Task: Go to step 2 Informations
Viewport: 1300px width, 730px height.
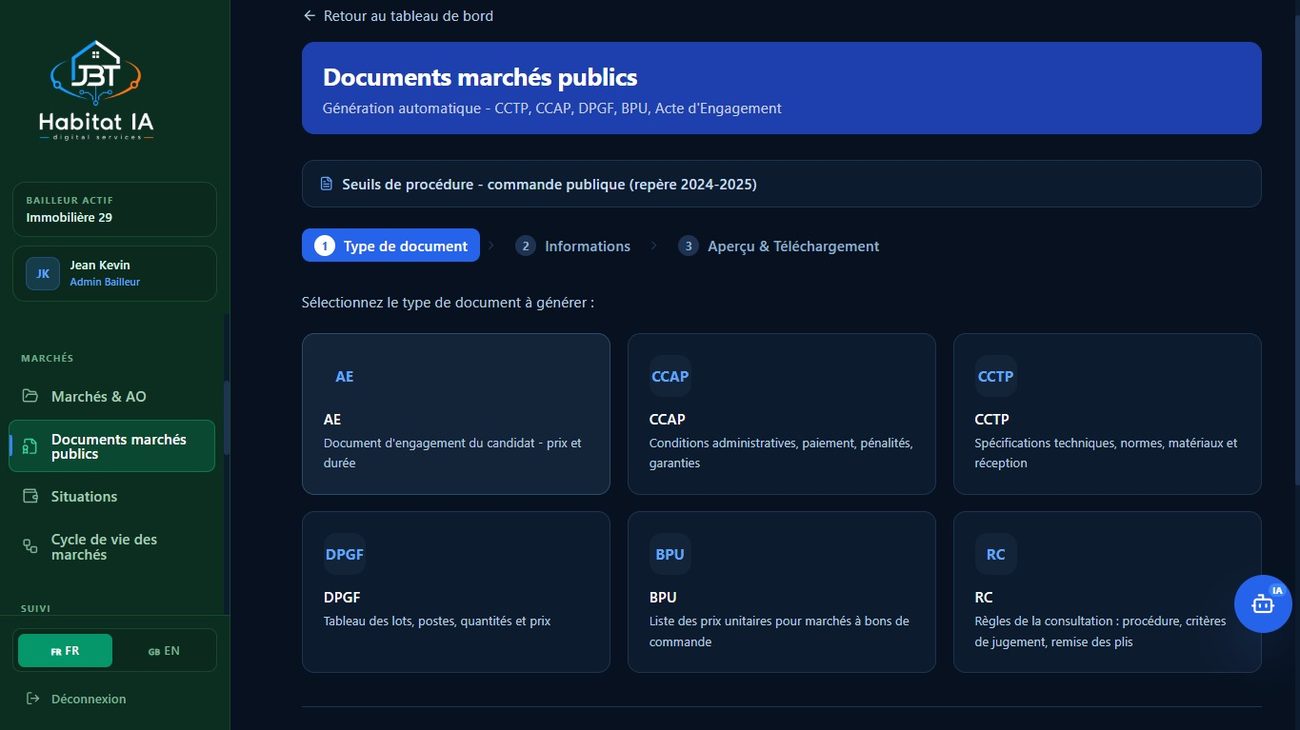Action: 573,246
